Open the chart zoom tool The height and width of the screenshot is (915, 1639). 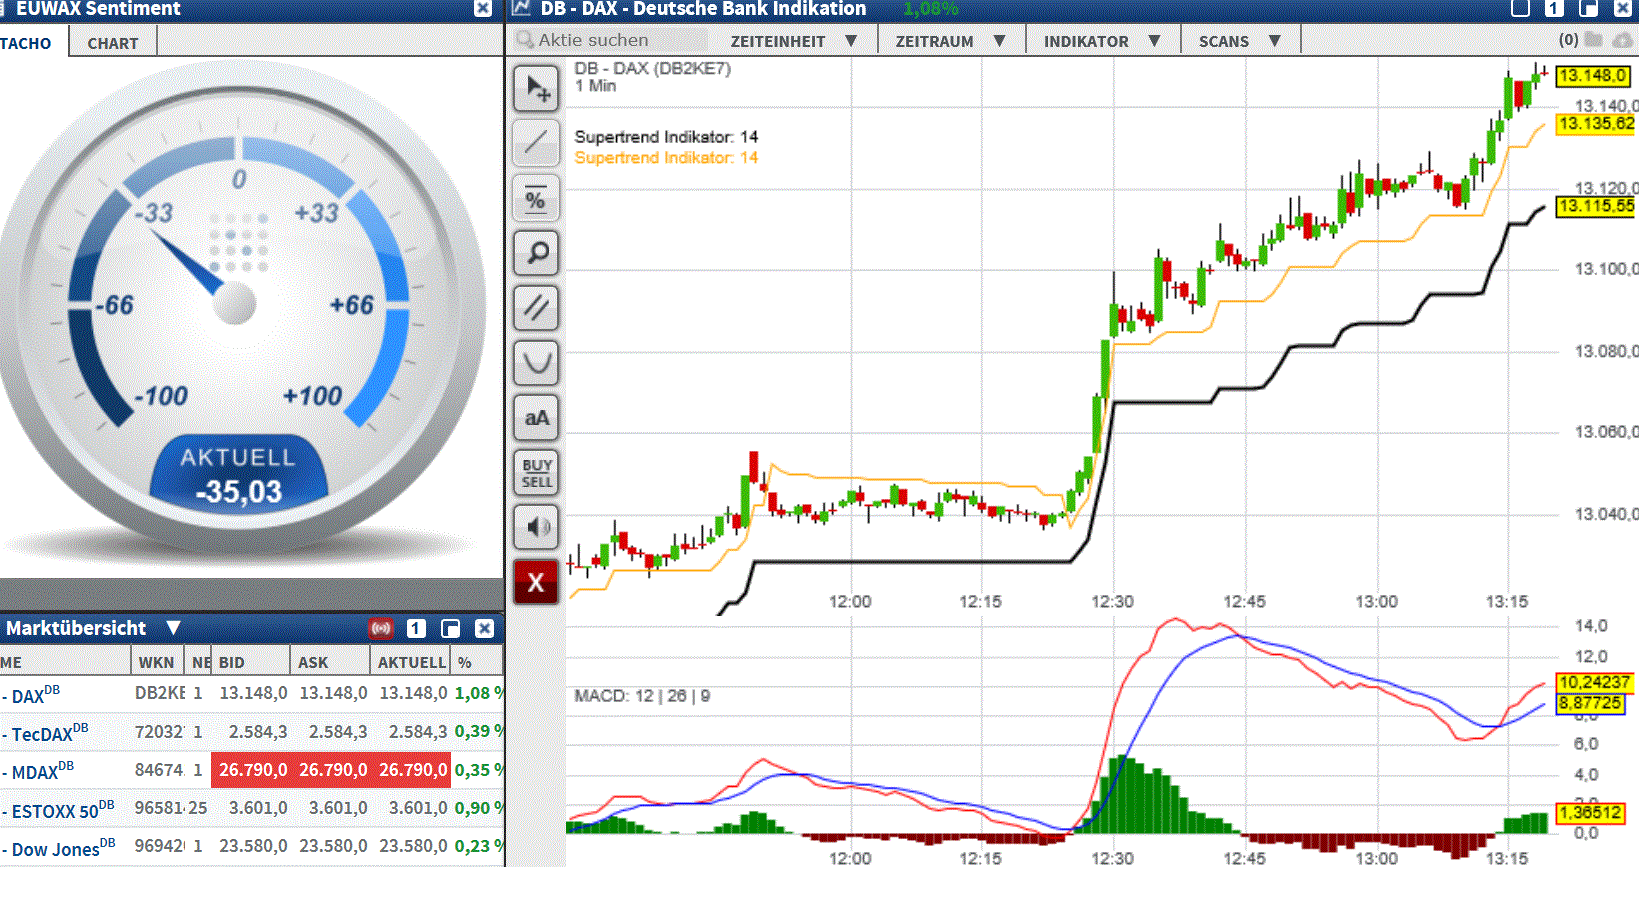tap(536, 253)
